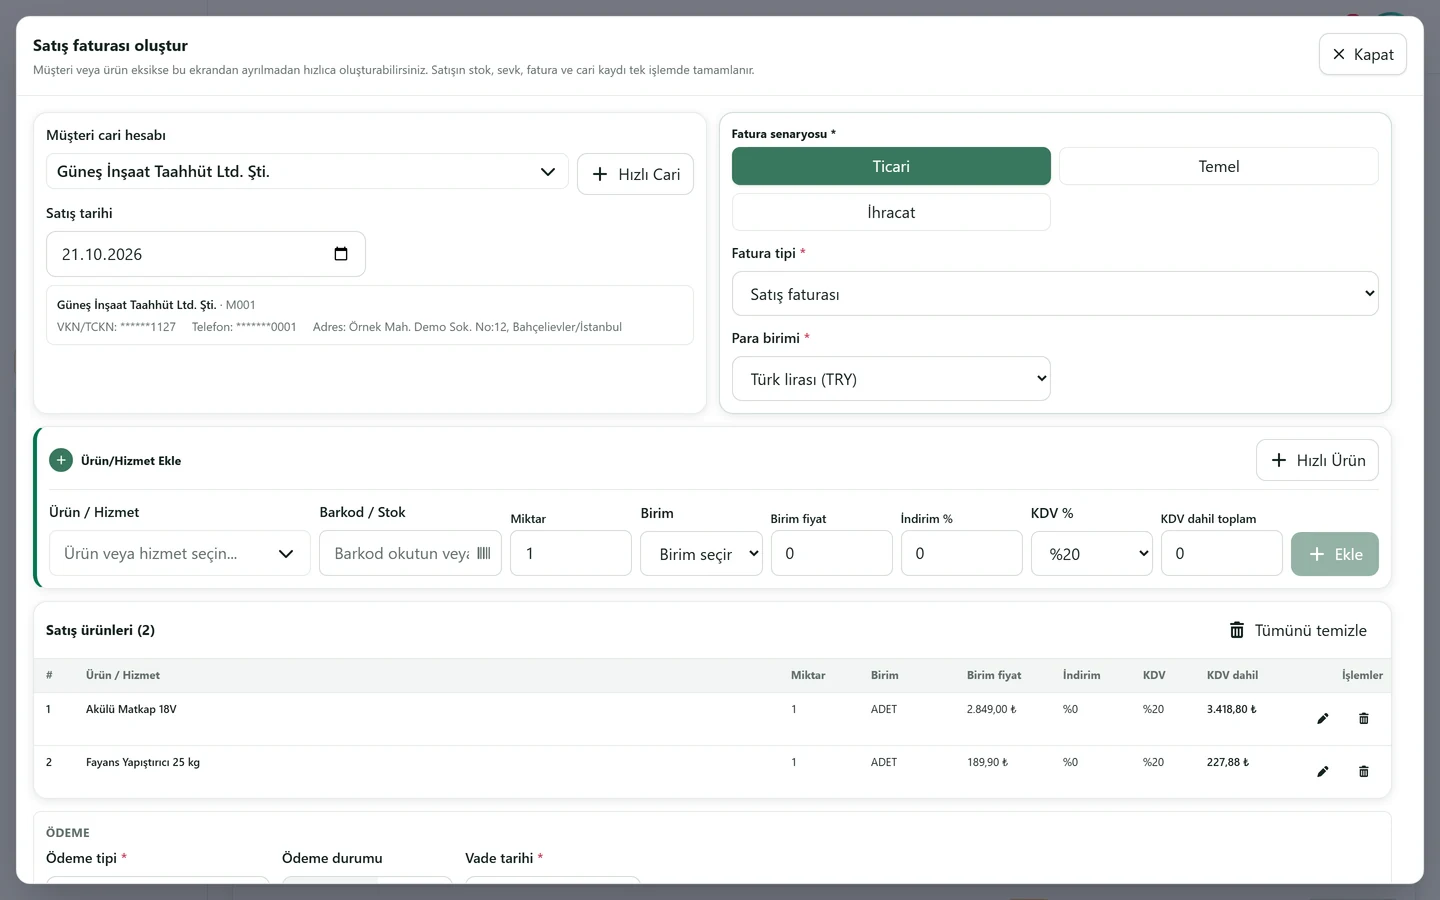1440x900 pixels.
Task: Open the Müşteri cari hesabı dropdown
Action: click(307, 172)
